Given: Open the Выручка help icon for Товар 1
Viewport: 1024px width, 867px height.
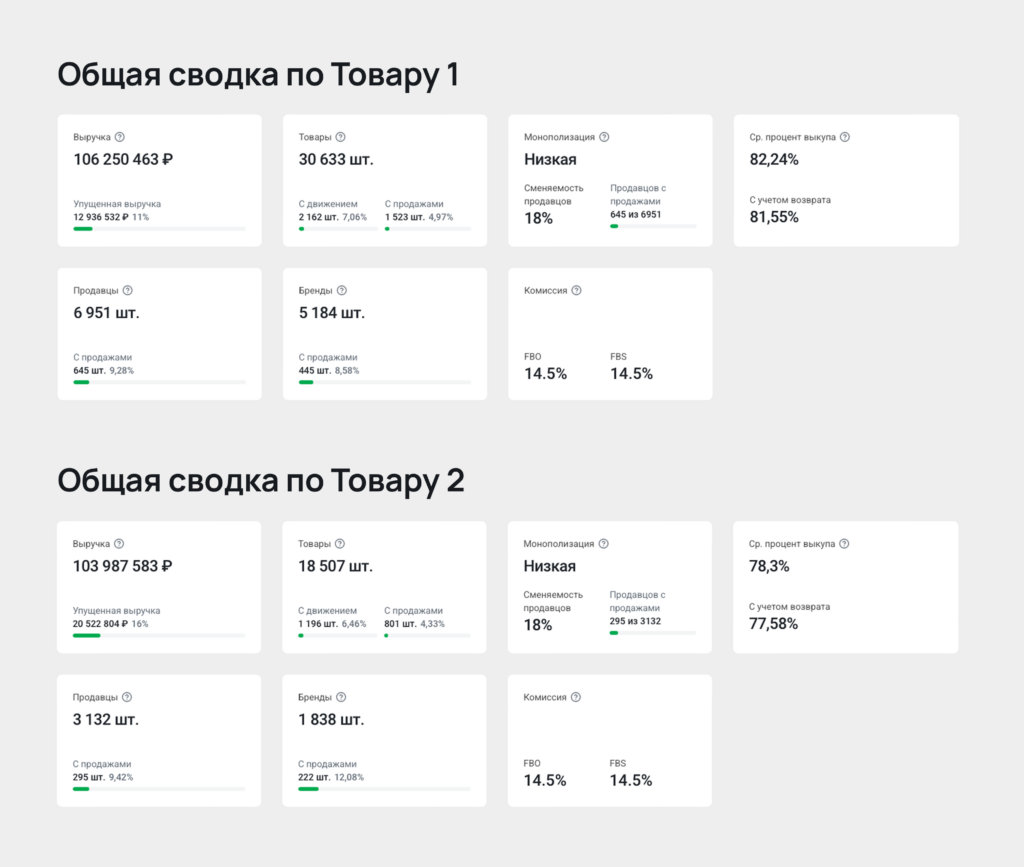Looking at the screenshot, I should point(119,137).
